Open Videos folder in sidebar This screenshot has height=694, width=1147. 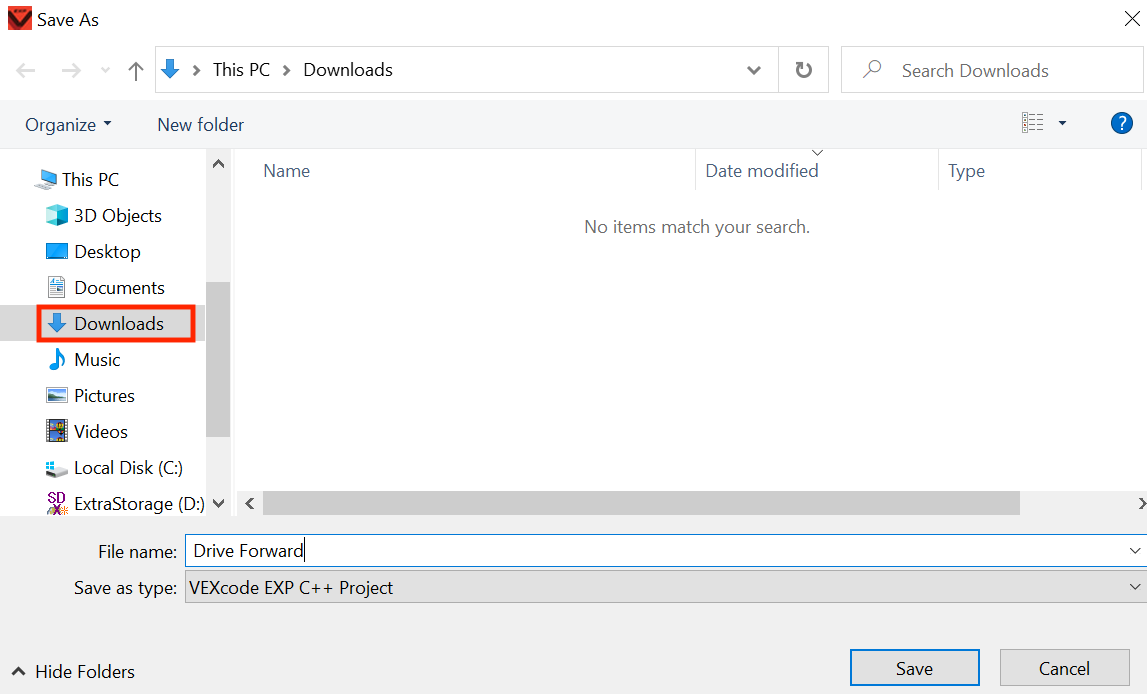[101, 431]
